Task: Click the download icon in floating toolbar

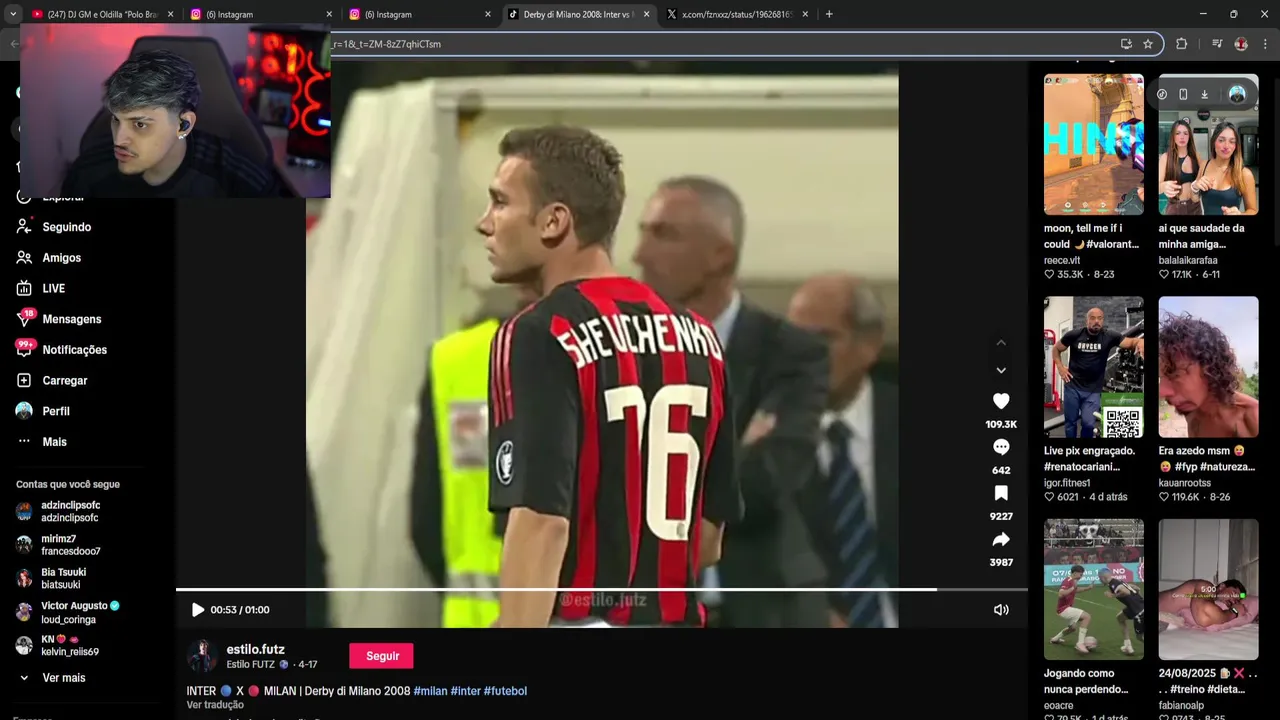Action: point(1205,94)
